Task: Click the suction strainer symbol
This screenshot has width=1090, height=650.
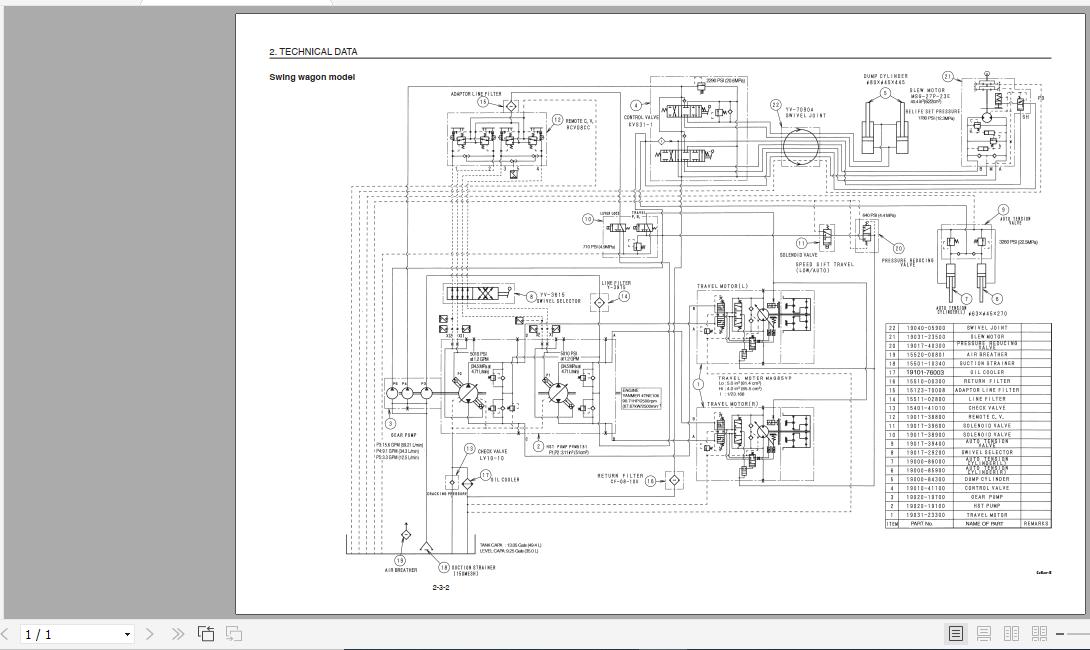Action: (x=427, y=547)
